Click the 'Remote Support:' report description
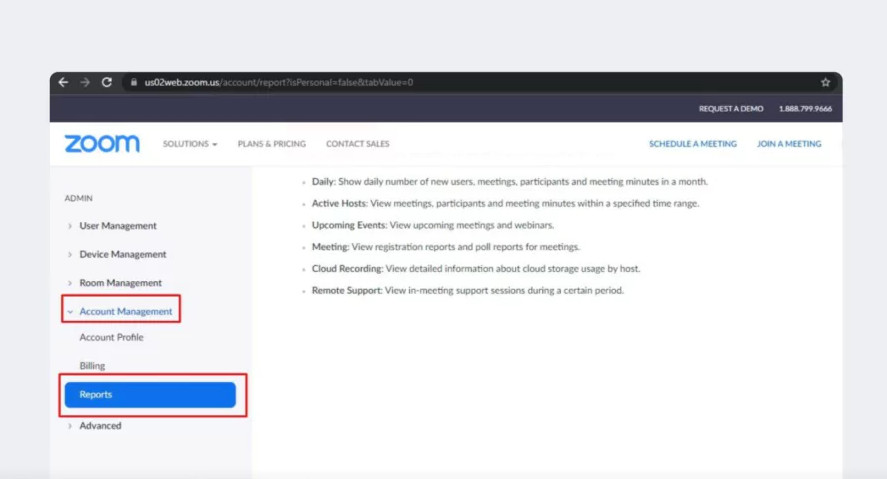887x479 pixels. pos(468,290)
